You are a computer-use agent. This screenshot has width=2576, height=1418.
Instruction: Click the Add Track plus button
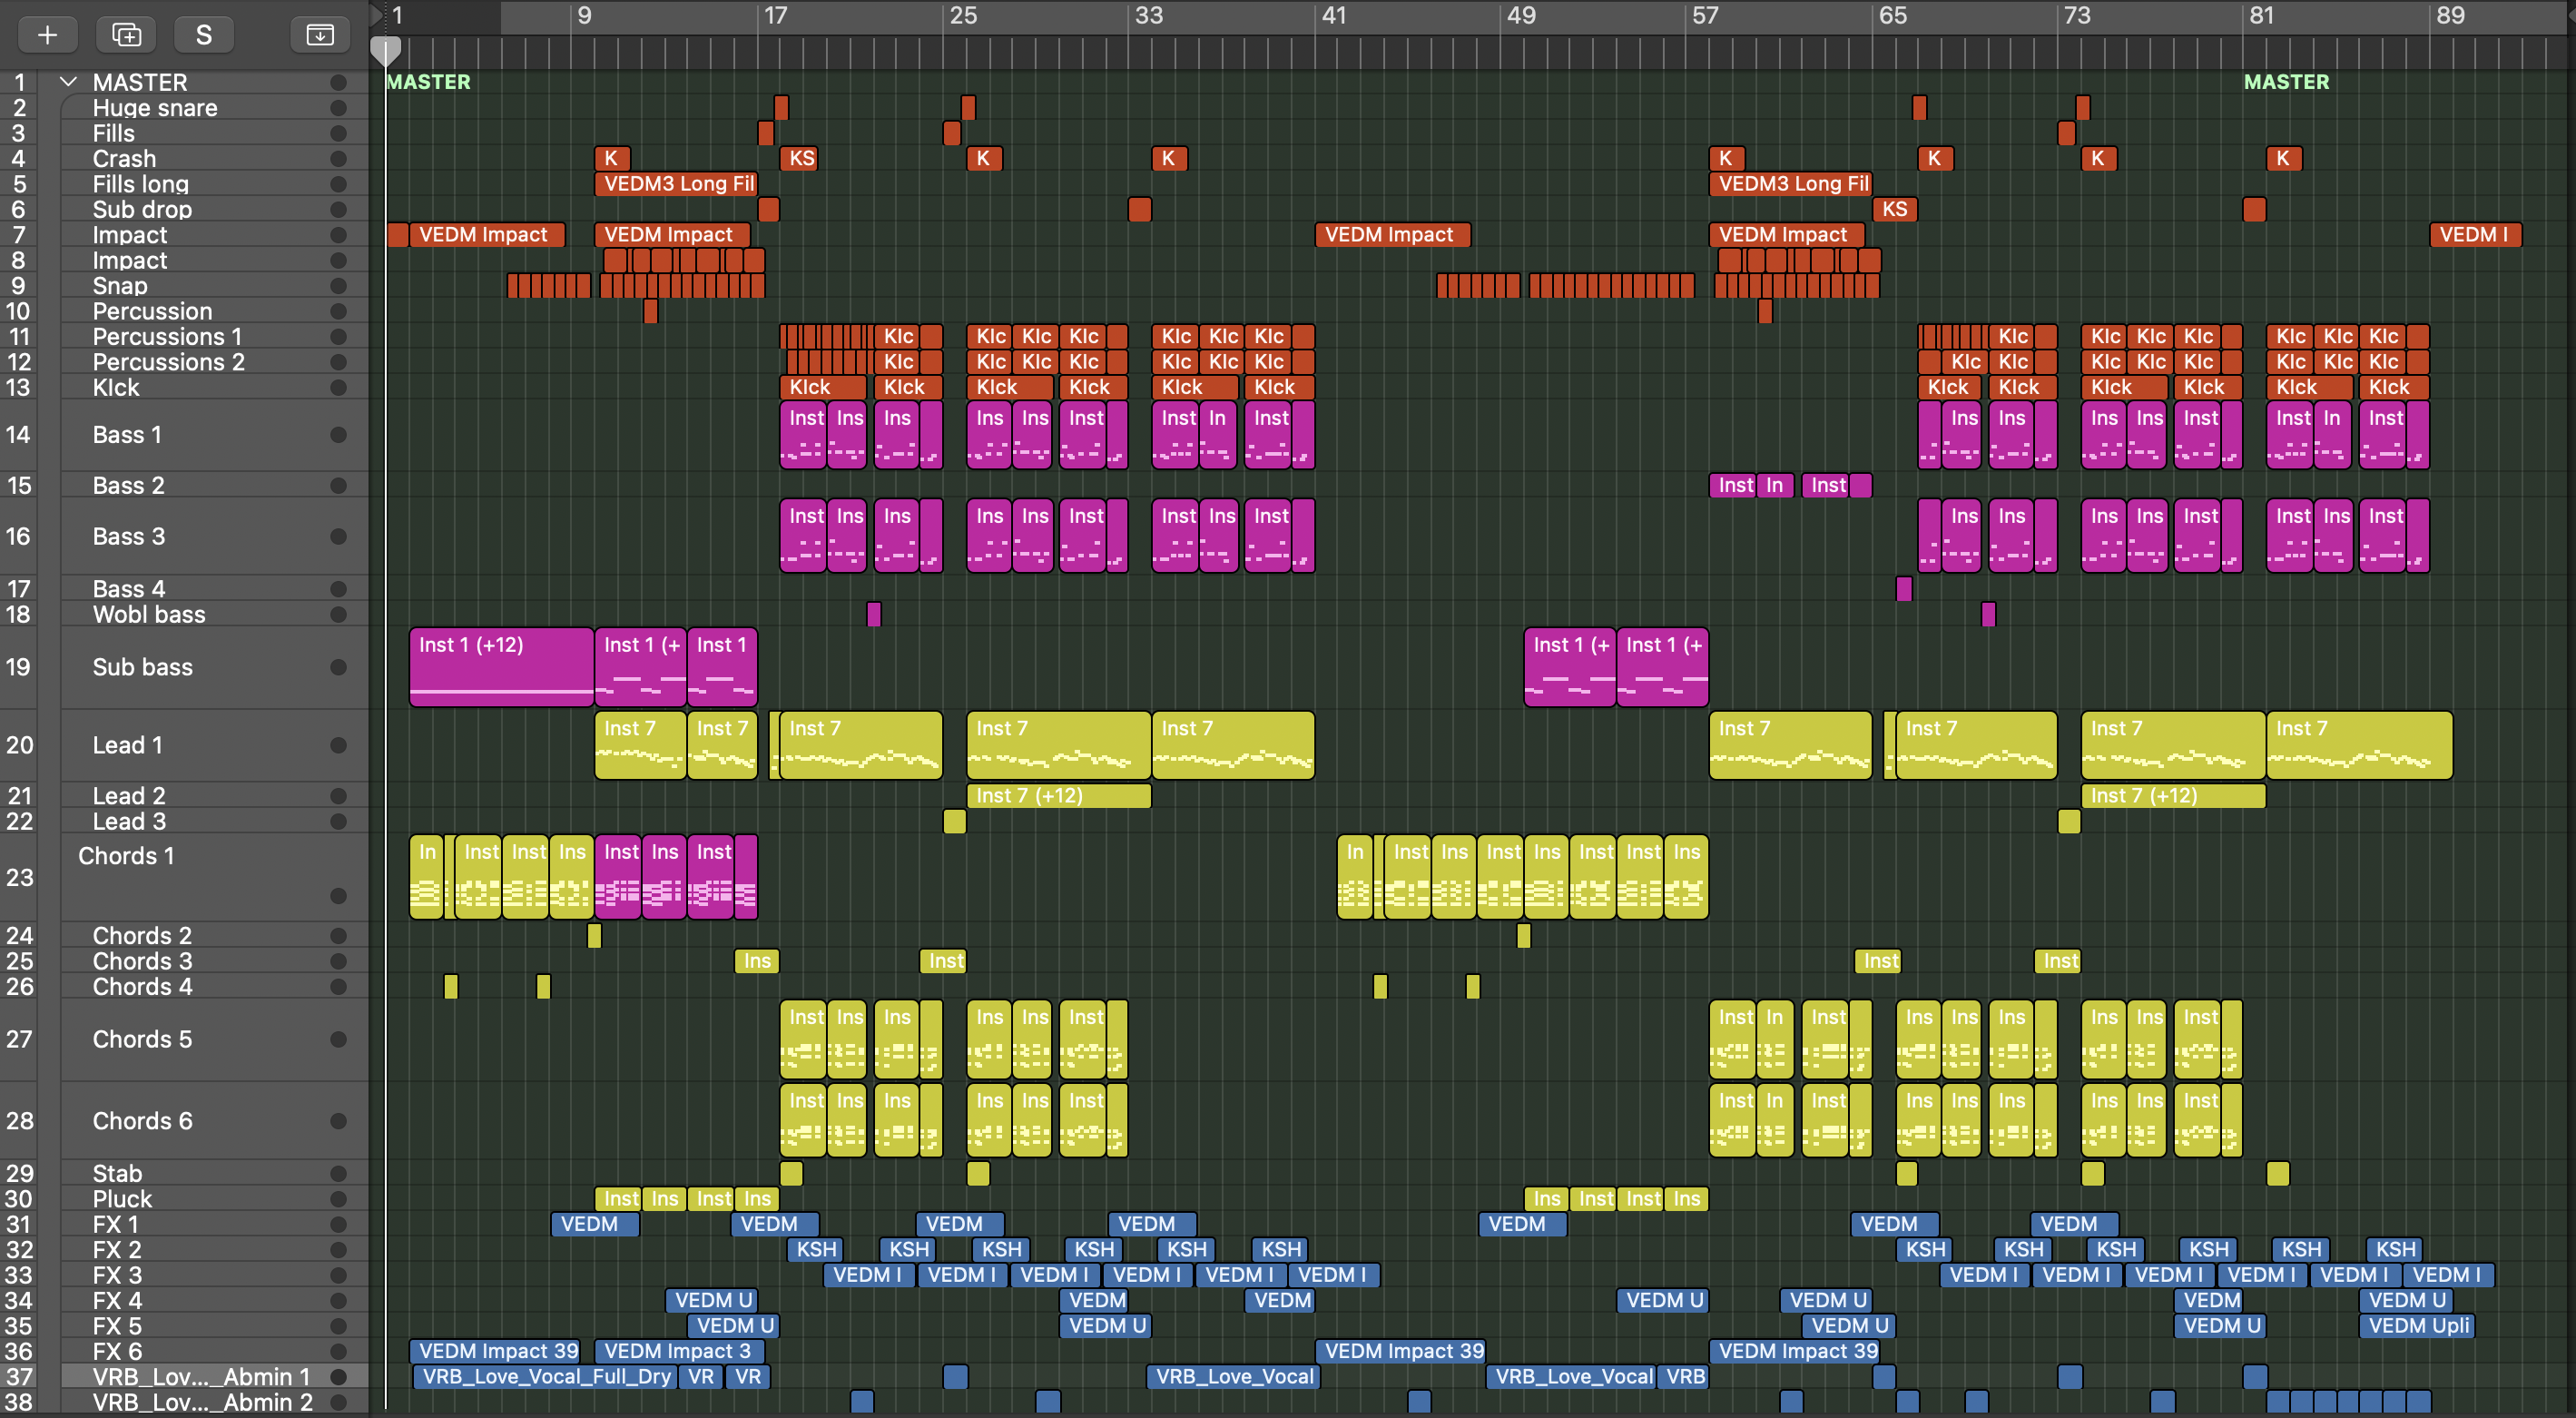click(x=47, y=35)
